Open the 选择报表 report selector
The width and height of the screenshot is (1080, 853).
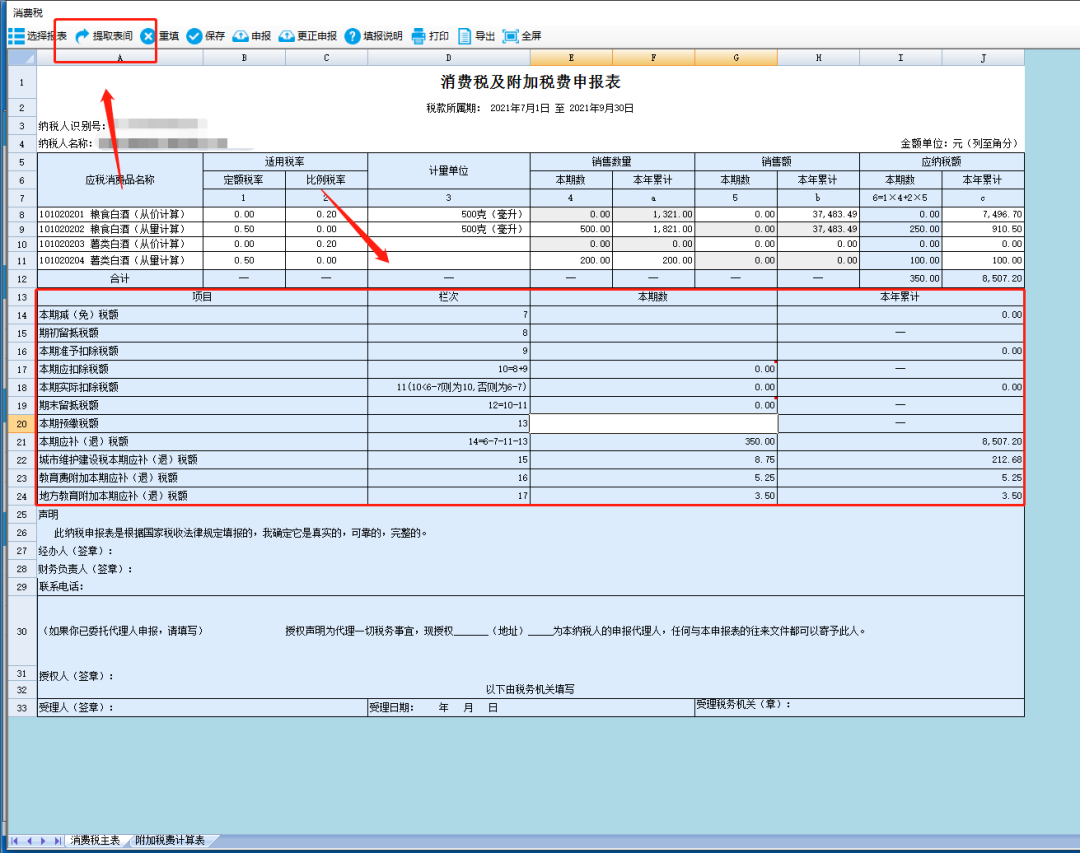[x=38, y=36]
